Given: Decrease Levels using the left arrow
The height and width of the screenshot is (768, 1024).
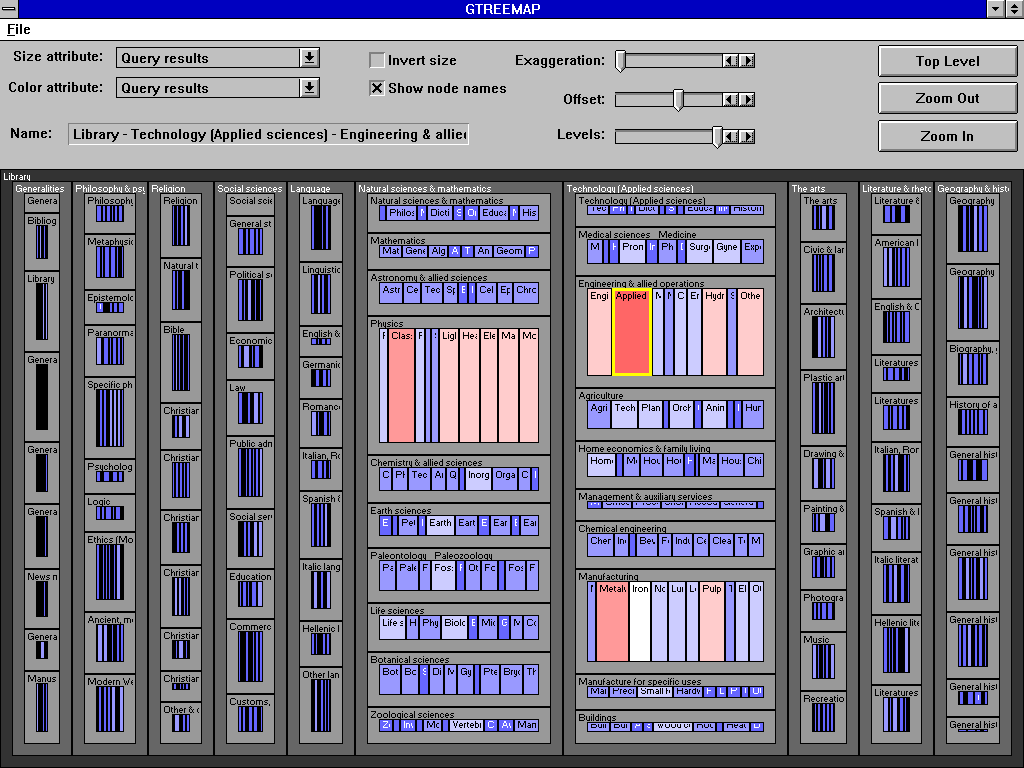Looking at the screenshot, I should coord(731,136).
